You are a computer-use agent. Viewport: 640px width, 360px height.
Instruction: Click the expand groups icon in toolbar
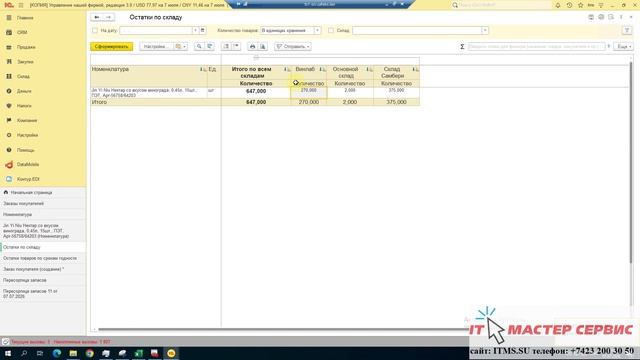(x=226, y=47)
